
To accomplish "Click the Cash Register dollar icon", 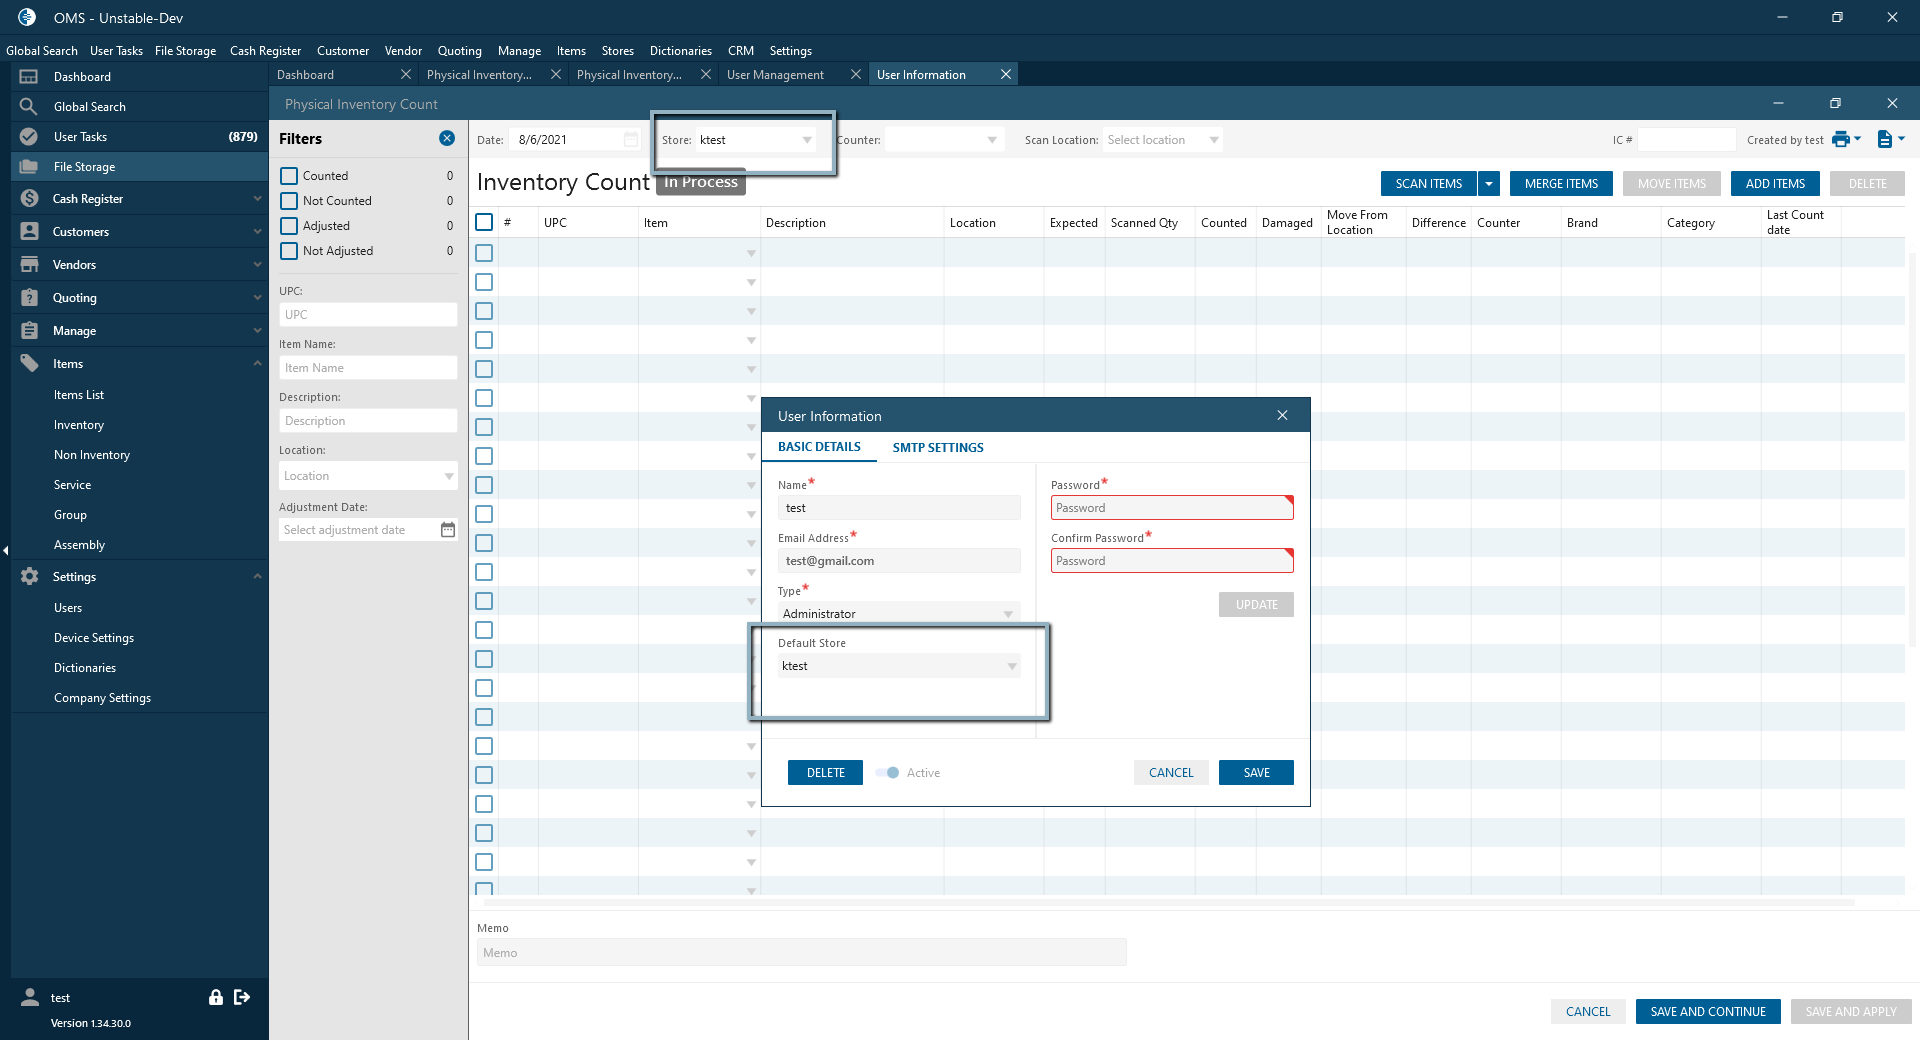I will (x=29, y=199).
